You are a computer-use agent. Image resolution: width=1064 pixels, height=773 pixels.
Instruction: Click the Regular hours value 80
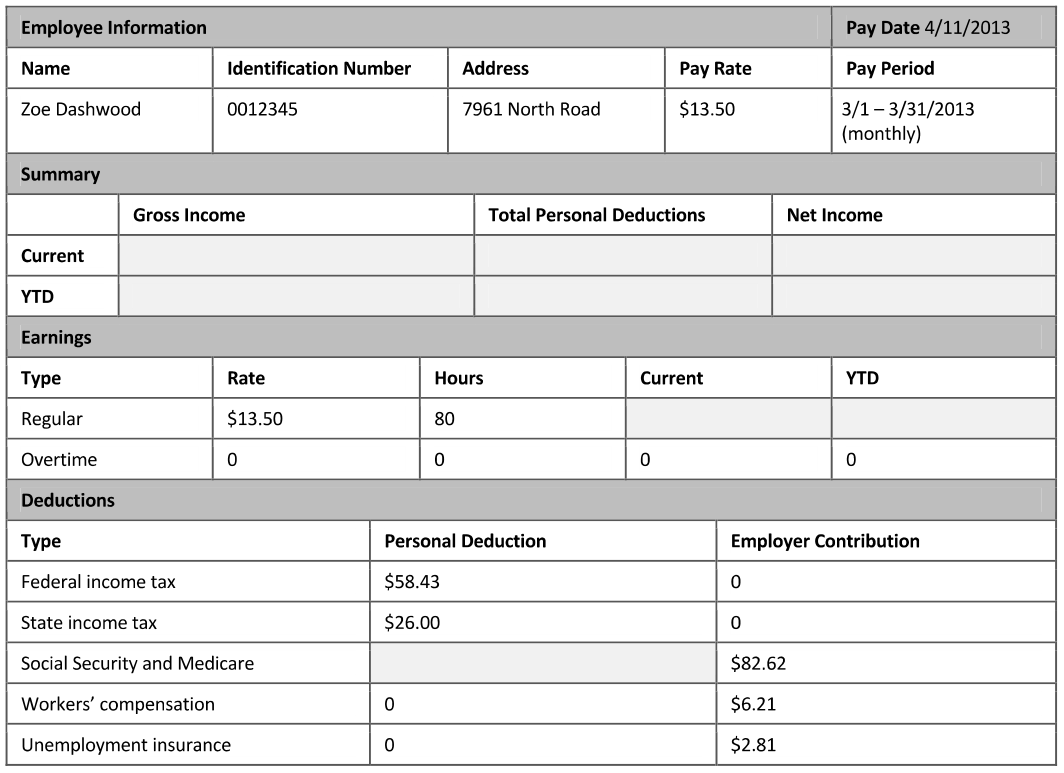445,419
